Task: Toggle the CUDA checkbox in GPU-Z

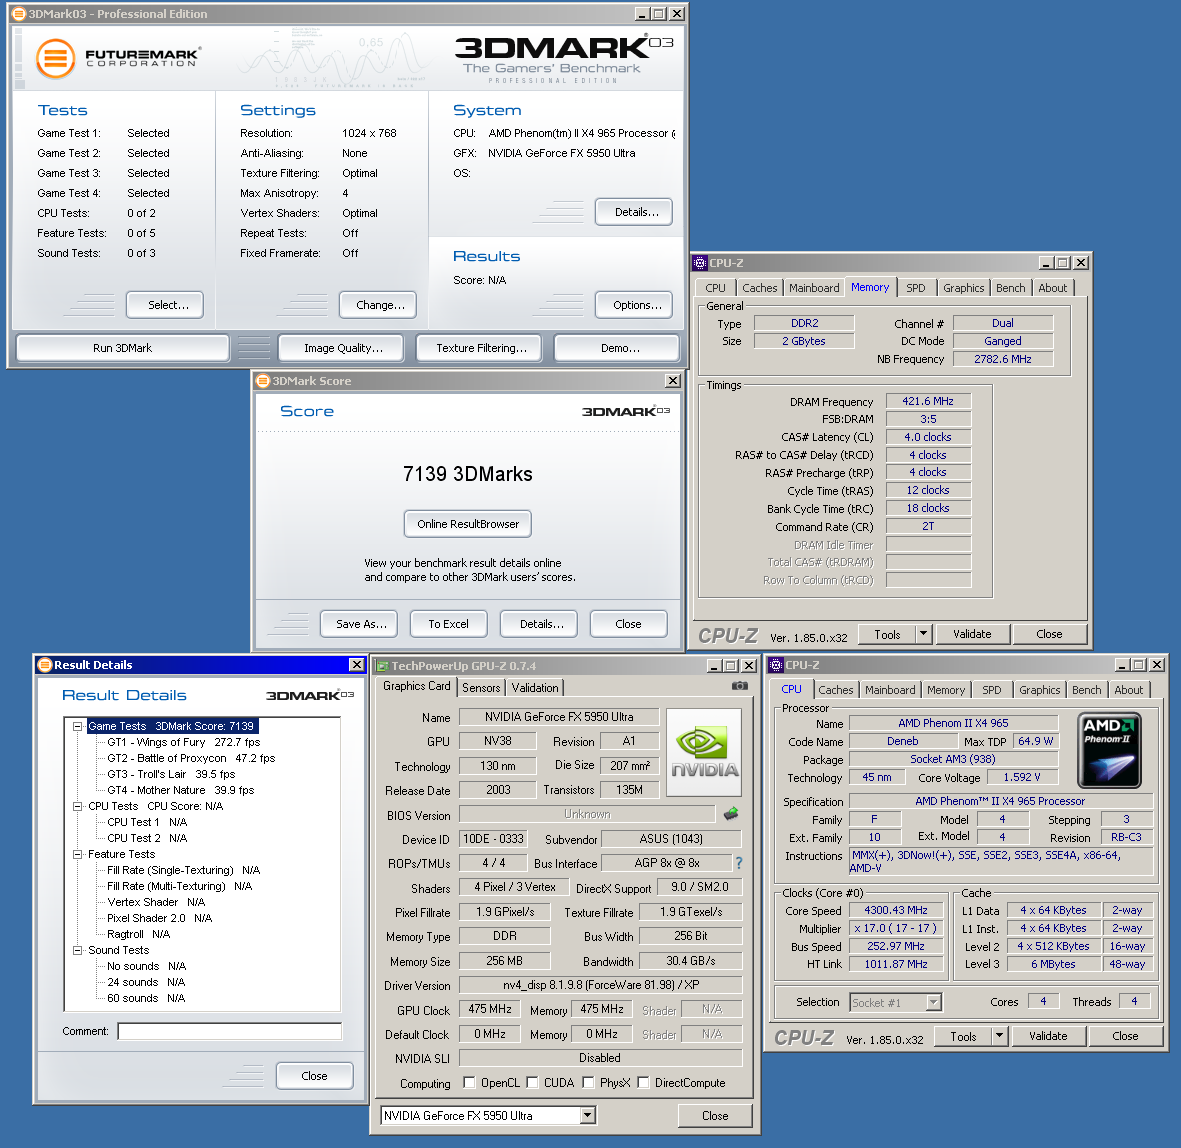Action: point(532,1082)
